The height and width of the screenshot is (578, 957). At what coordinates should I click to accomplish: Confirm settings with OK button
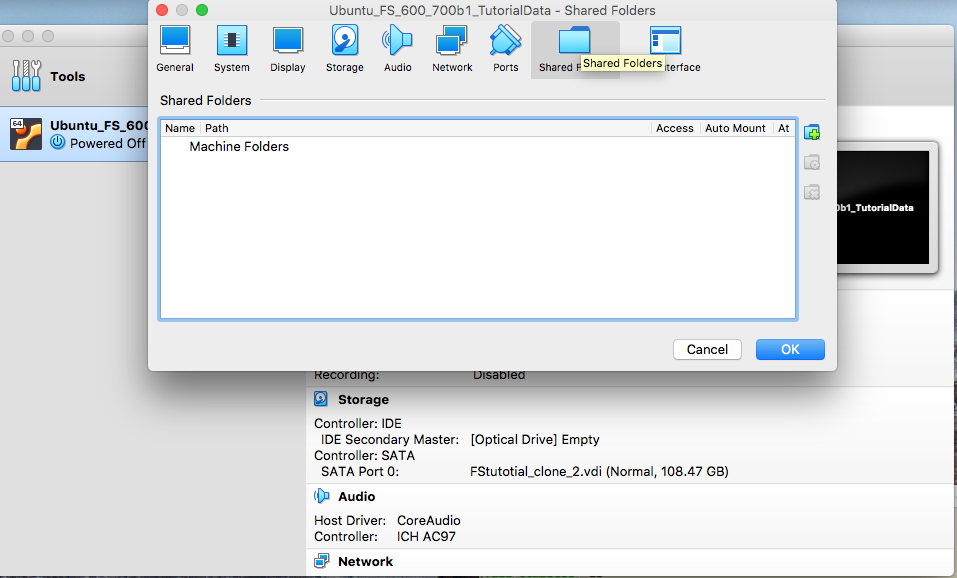pos(790,349)
